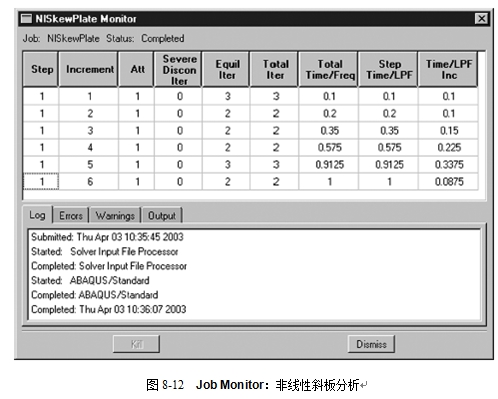Click the Completed ABAQUS/Standard log line
The image size is (498, 399).
pyautogui.click(x=94, y=295)
